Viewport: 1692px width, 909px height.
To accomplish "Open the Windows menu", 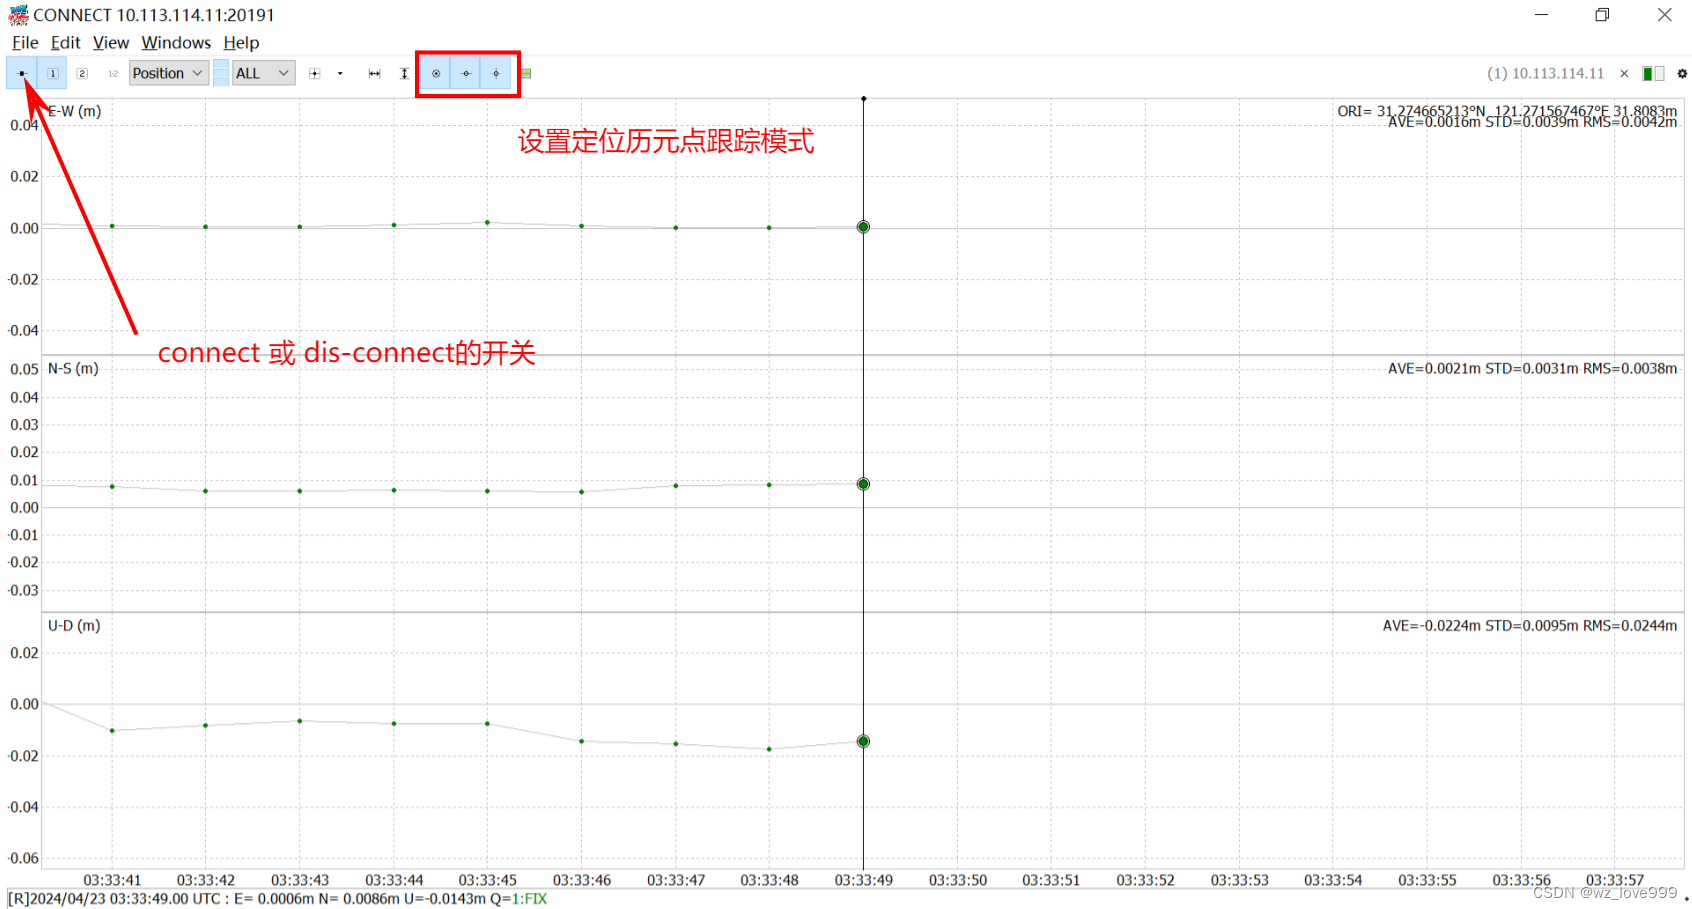I will coord(176,42).
